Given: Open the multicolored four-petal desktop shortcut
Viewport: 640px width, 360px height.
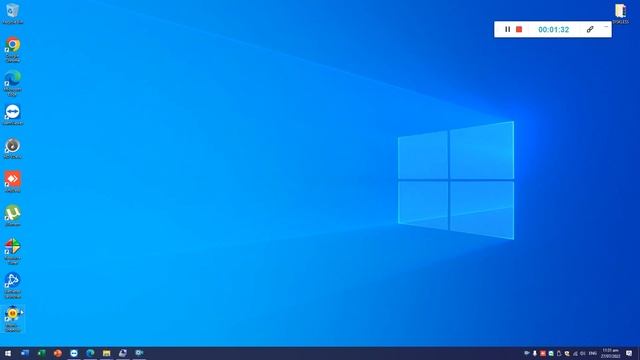Looking at the screenshot, I should point(13,251).
